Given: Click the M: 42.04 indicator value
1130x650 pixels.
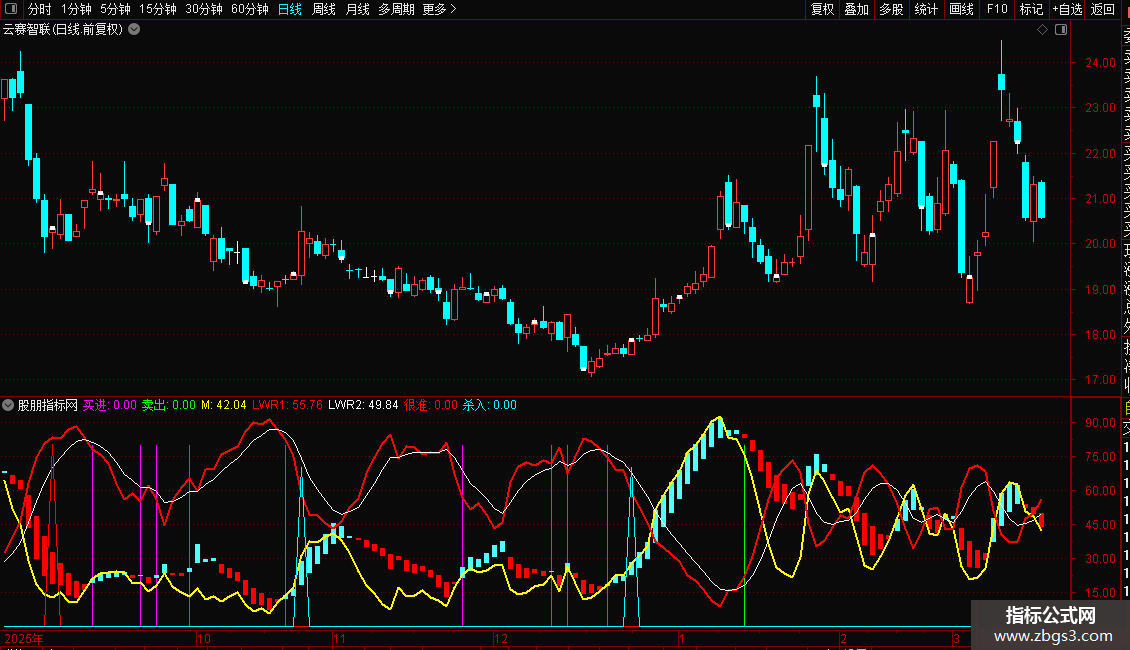Looking at the screenshot, I should tap(223, 405).
